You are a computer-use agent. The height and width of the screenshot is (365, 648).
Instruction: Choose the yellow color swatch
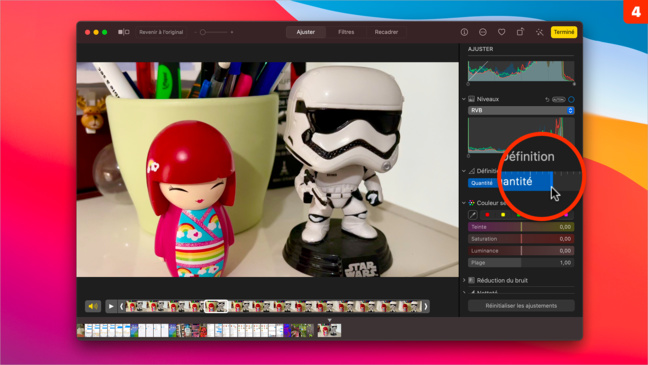click(x=503, y=215)
